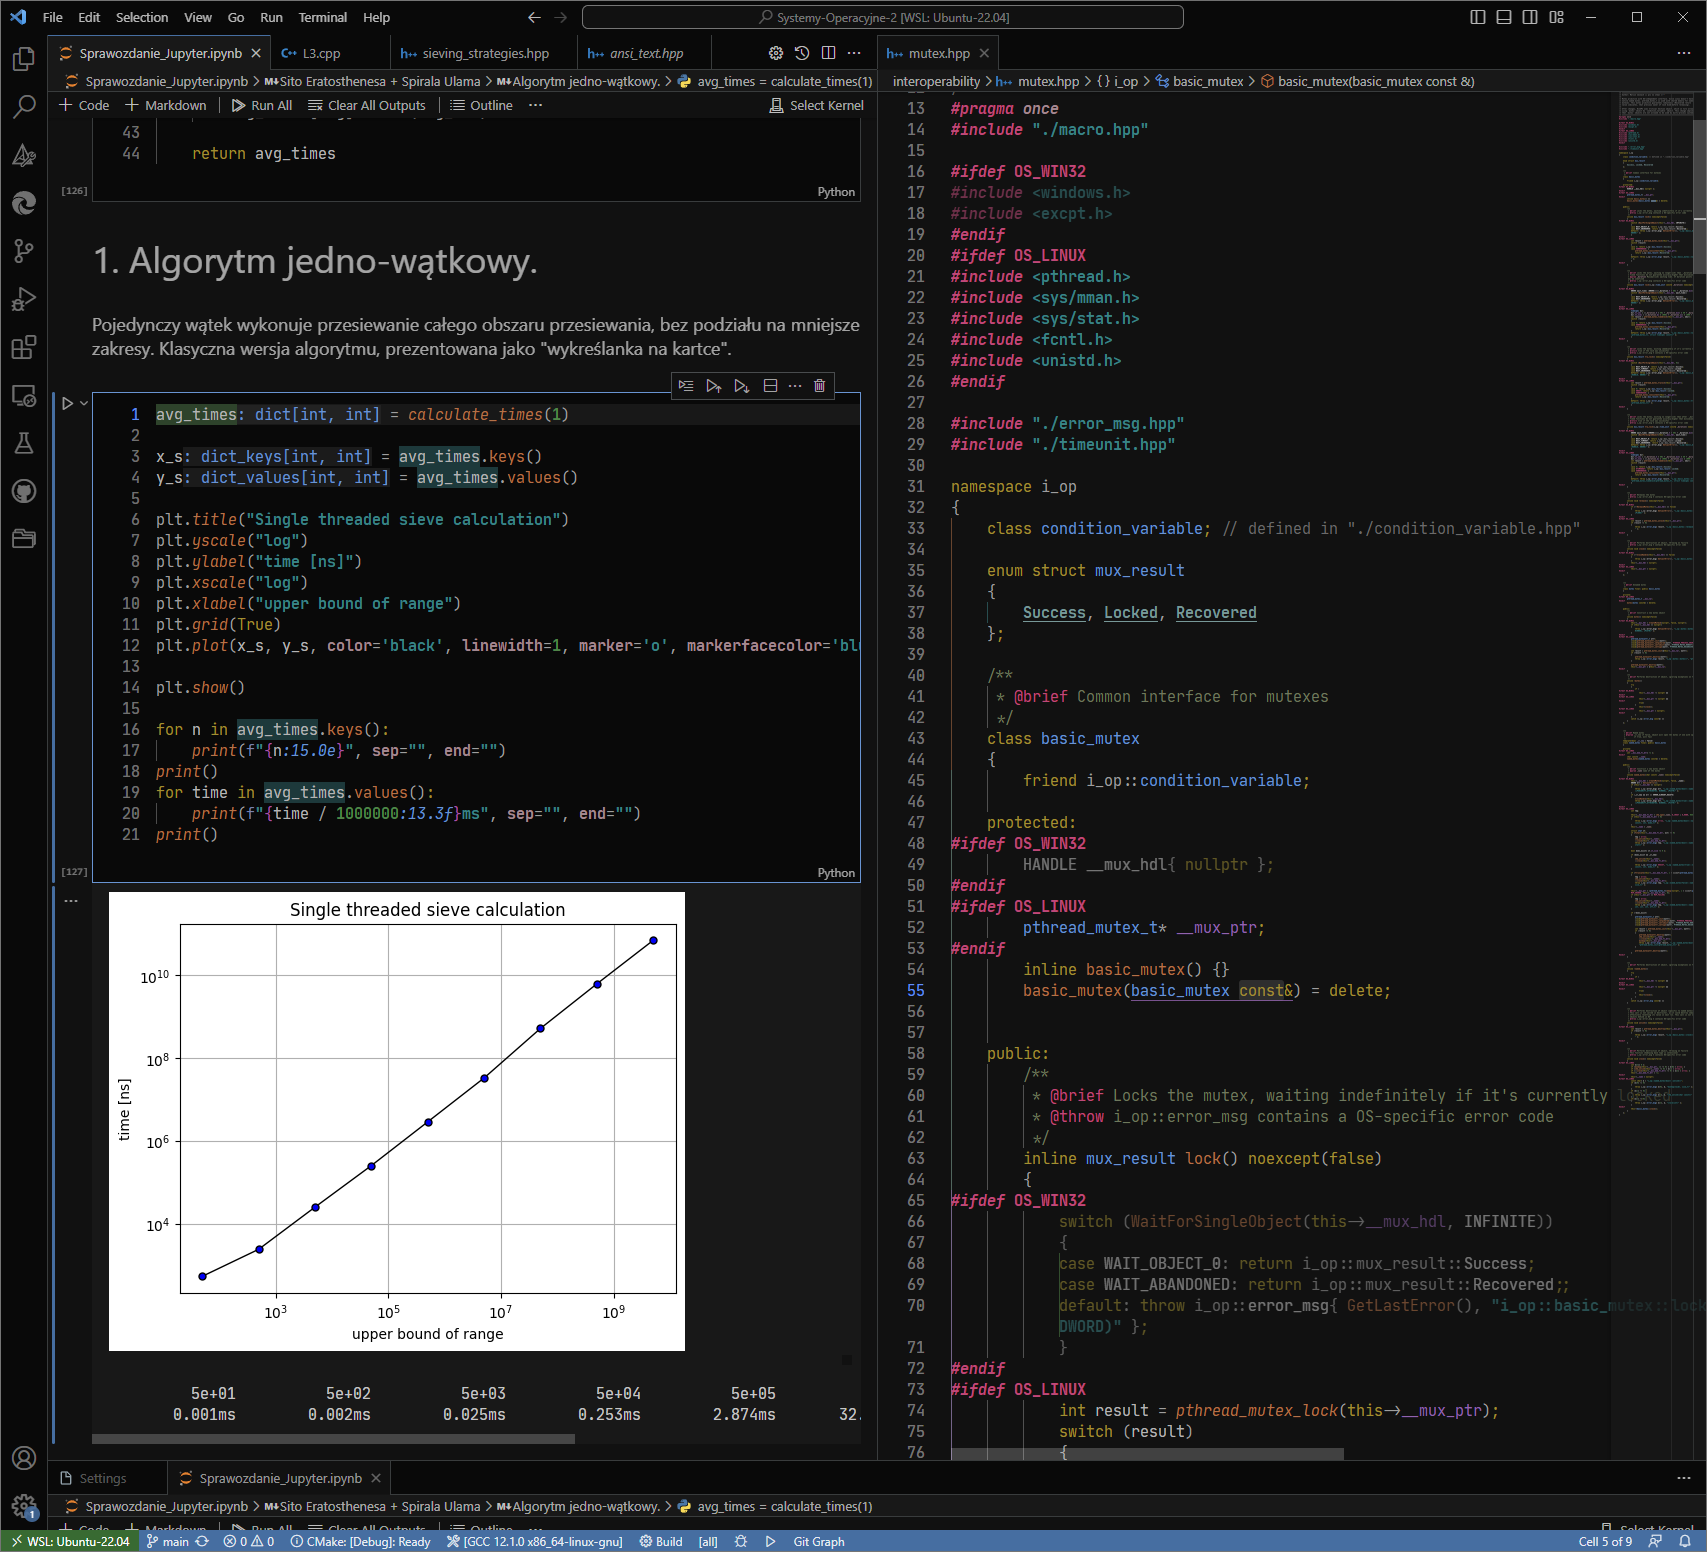Image resolution: width=1707 pixels, height=1552 pixels.
Task: Open the File menu
Action: tap(53, 17)
